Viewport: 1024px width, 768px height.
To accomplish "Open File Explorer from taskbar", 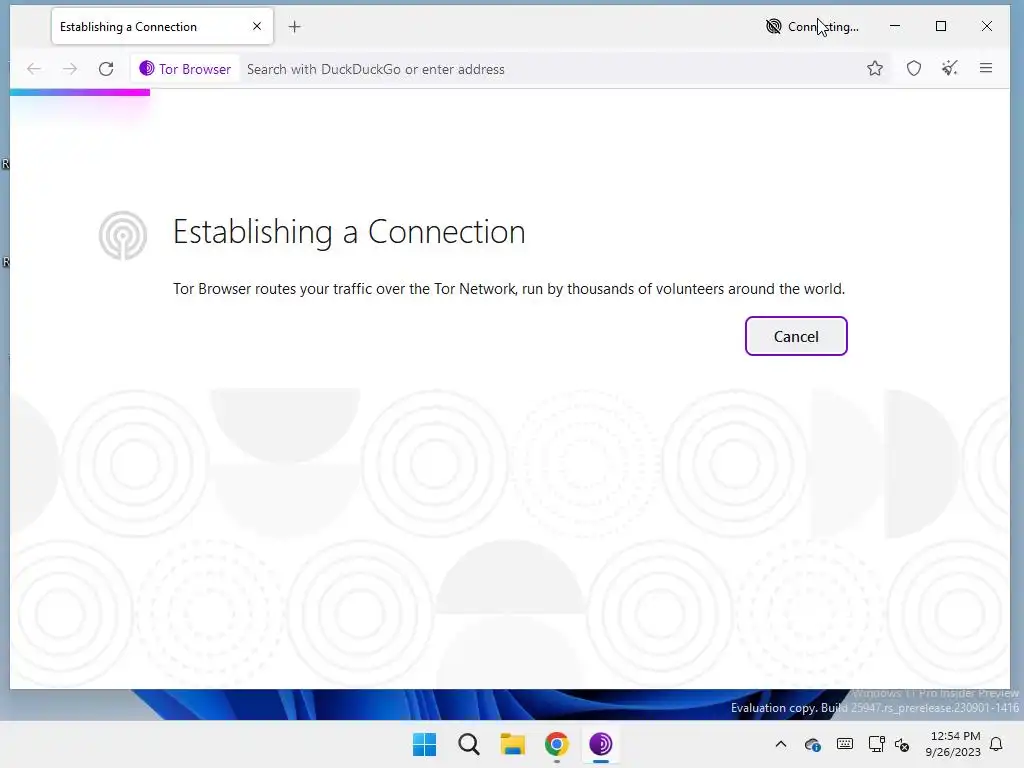I will (x=513, y=744).
